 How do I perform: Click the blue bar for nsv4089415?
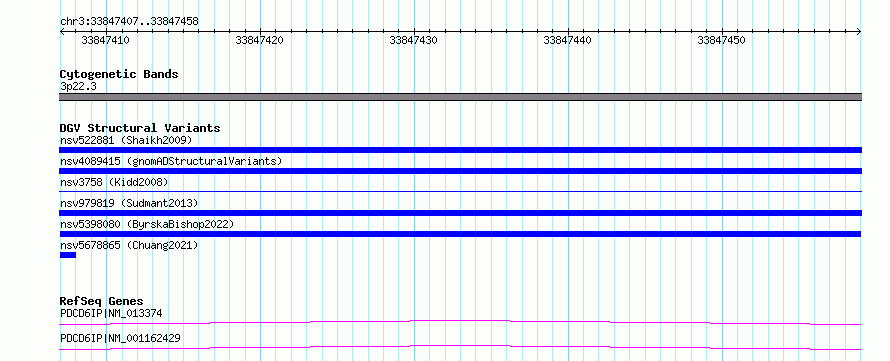tap(460, 171)
